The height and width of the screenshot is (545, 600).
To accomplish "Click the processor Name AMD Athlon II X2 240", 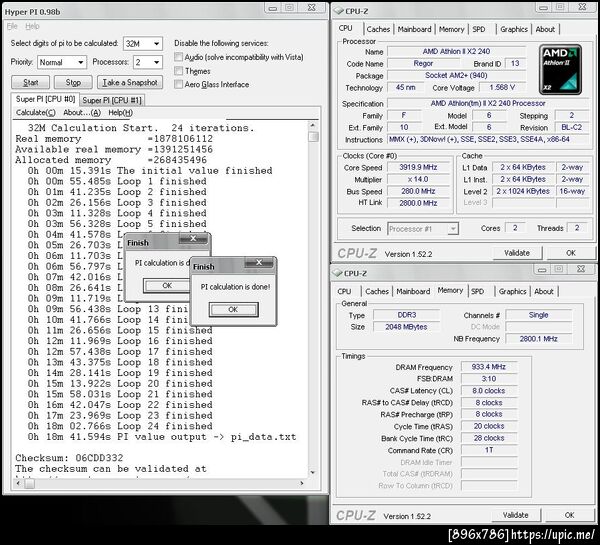I will [x=456, y=51].
